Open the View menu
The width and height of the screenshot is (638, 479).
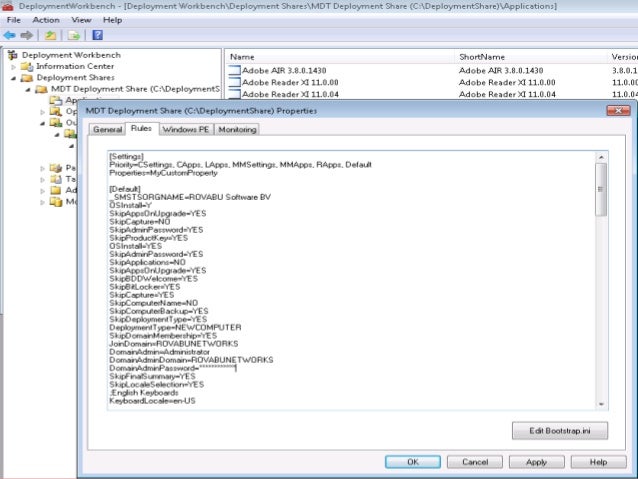81,20
